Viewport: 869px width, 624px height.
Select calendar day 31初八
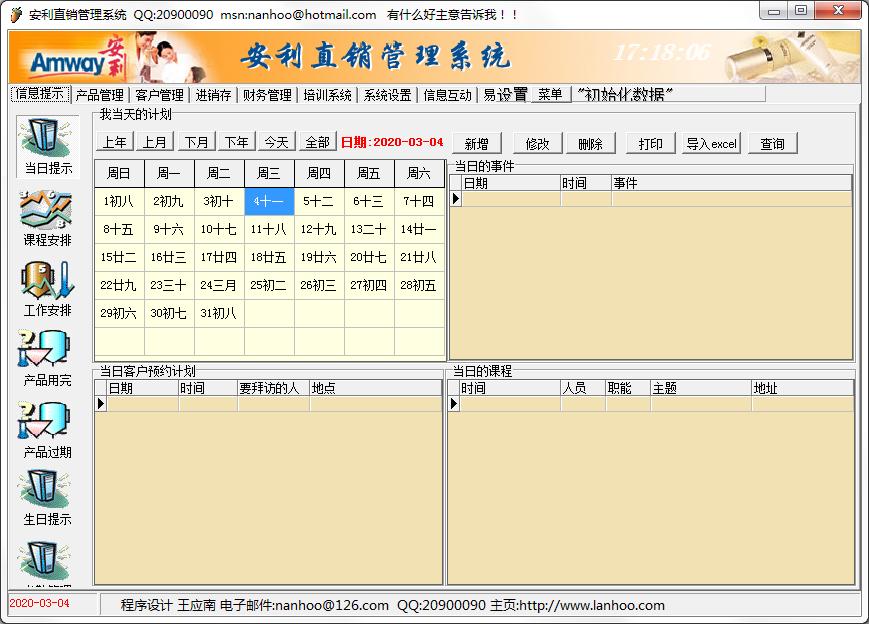point(219,313)
